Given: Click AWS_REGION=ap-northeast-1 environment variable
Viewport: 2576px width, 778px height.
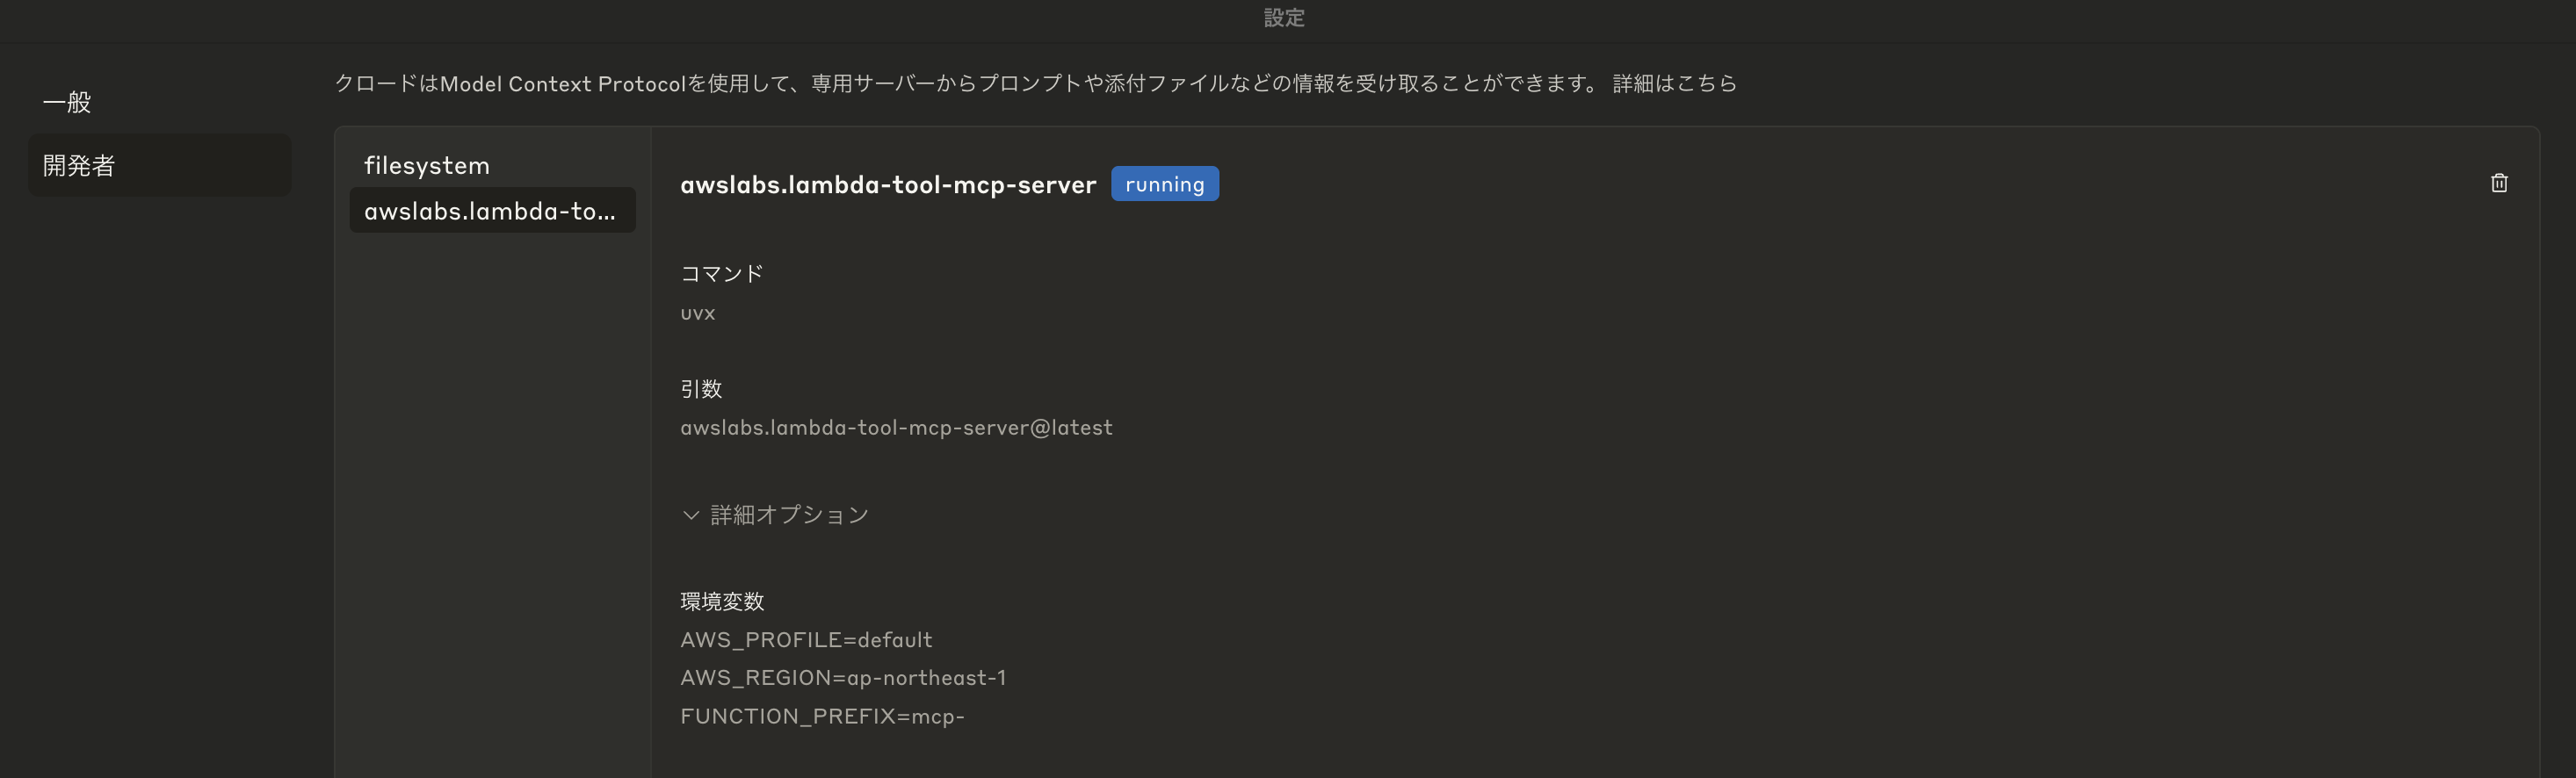Looking at the screenshot, I should click(x=843, y=678).
